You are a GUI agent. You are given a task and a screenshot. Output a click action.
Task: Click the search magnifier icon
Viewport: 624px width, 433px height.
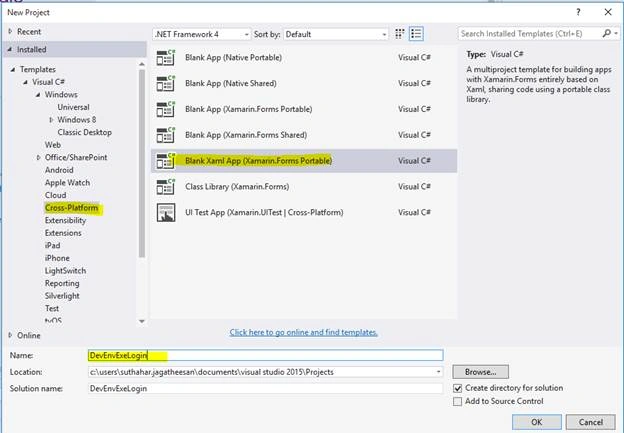click(x=606, y=33)
